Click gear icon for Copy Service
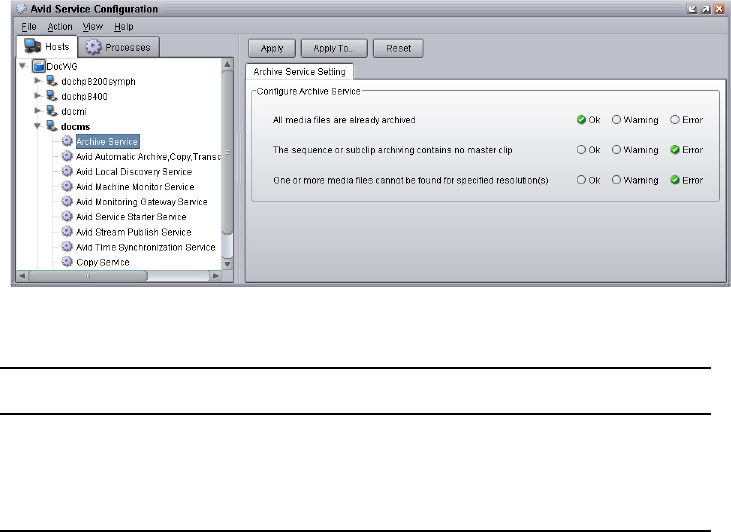 67,262
